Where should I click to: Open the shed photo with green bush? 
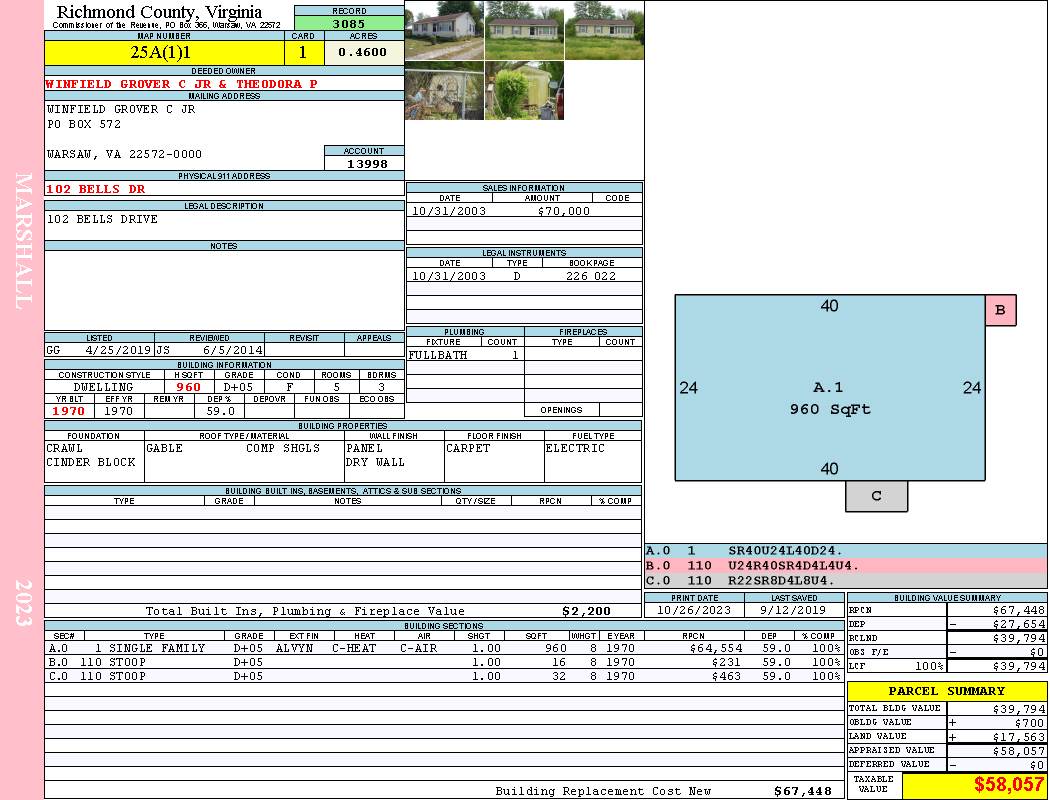pos(524,91)
